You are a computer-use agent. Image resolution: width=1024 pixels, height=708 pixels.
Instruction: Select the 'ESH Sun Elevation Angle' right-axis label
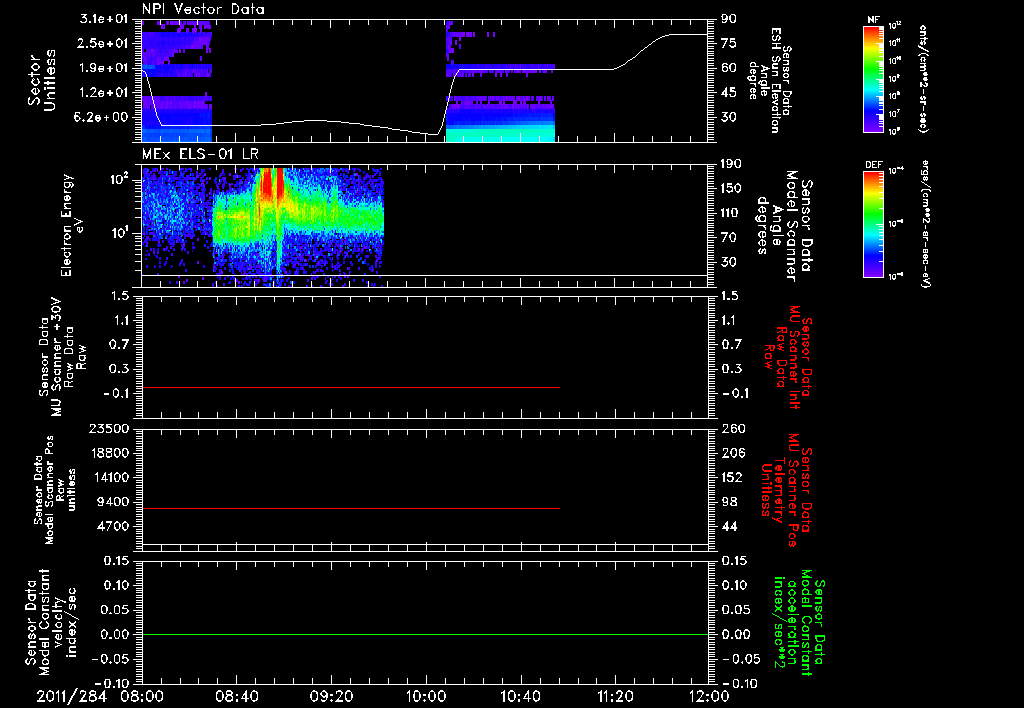click(x=771, y=80)
